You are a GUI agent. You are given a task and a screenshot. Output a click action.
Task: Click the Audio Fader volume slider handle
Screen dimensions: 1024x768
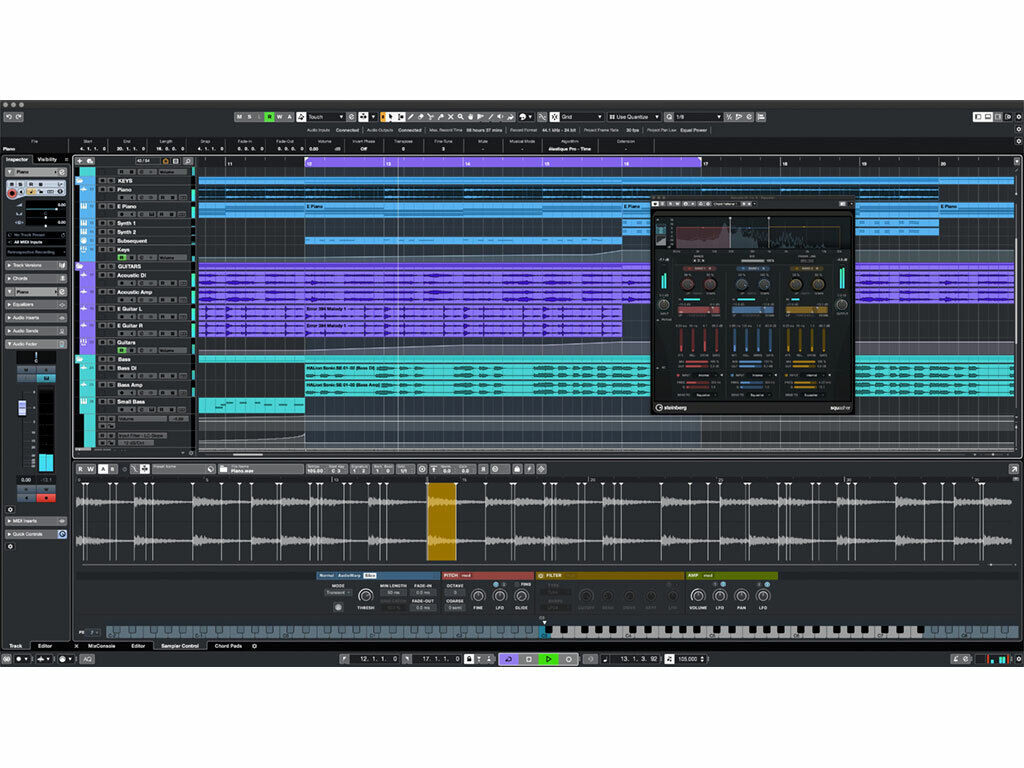pos(22,408)
